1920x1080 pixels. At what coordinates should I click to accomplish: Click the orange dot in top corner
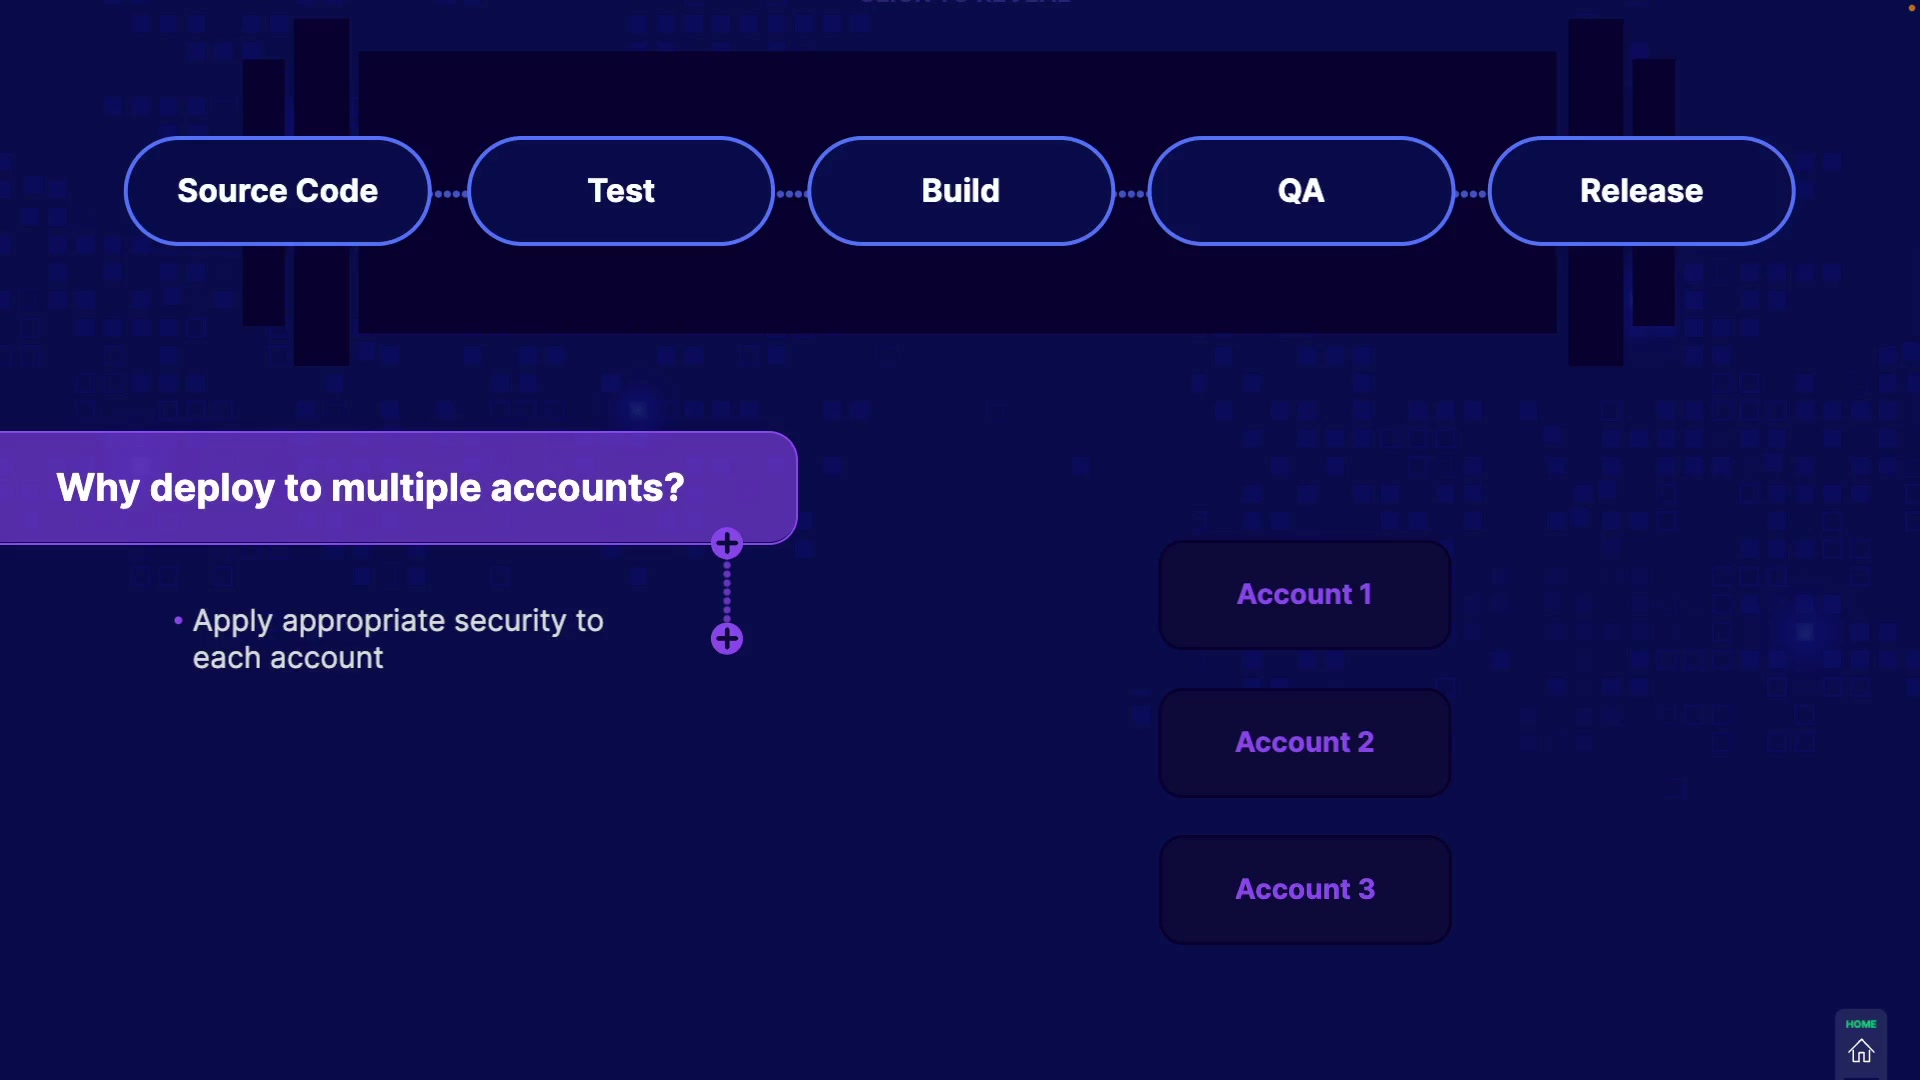[x=1912, y=8]
